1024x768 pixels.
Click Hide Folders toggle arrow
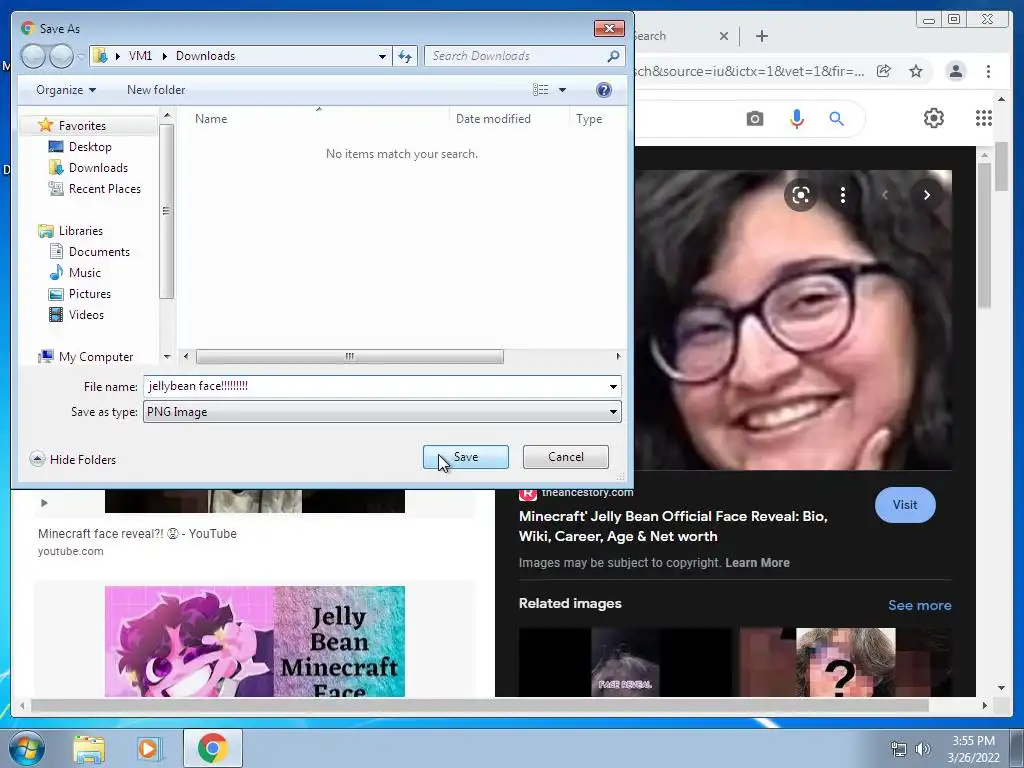(37, 459)
